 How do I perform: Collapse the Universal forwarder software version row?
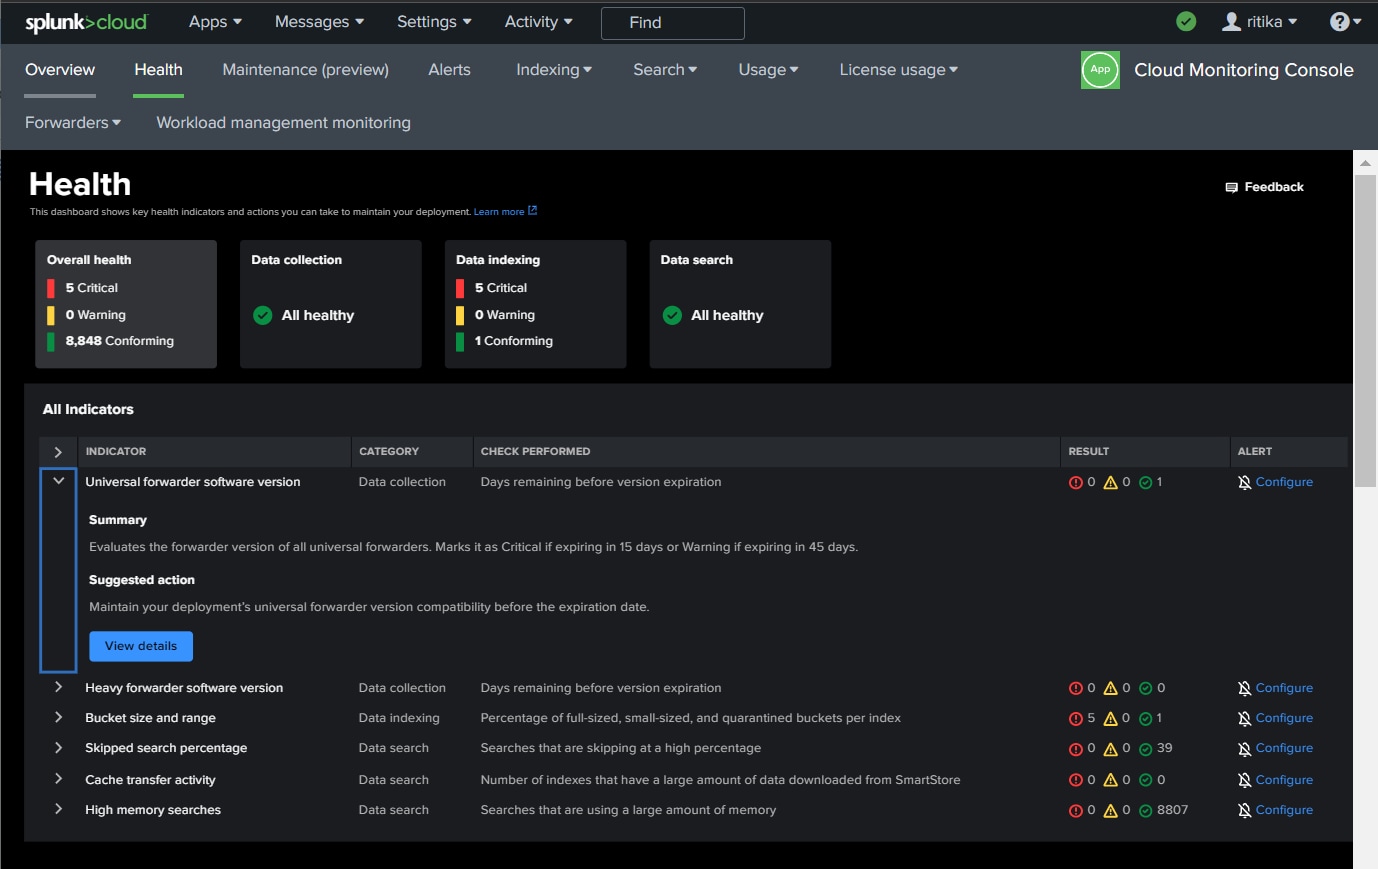pyautogui.click(x=58, y=481)
